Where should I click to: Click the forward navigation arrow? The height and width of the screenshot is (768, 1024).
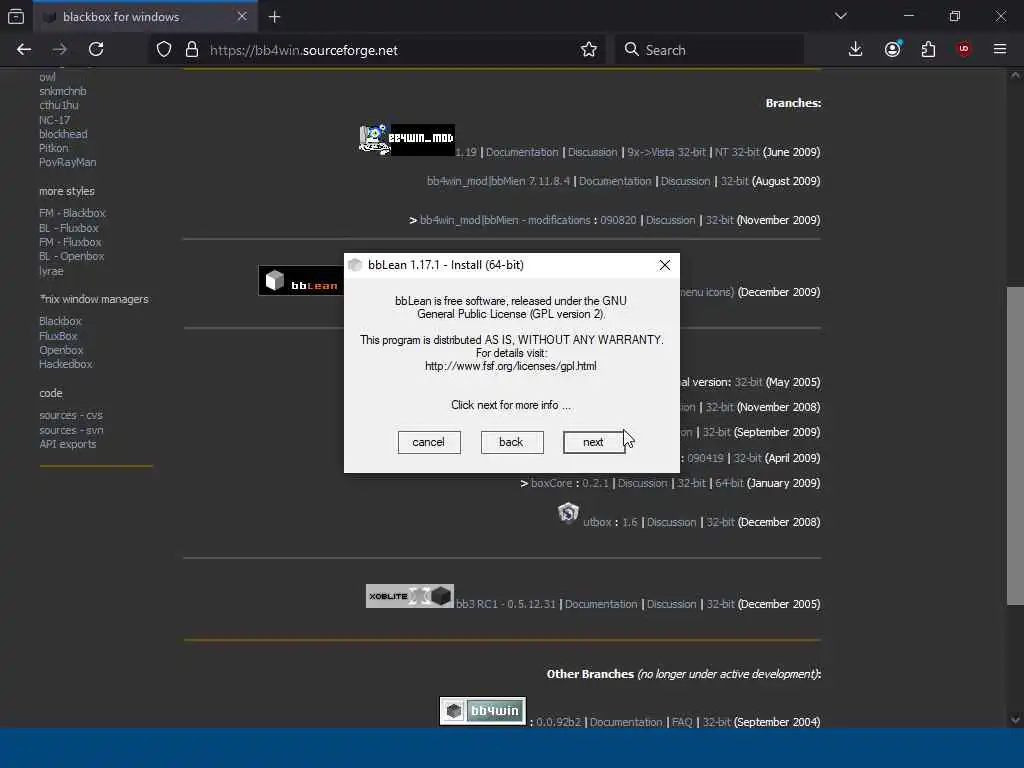click(x=60, y=50)
